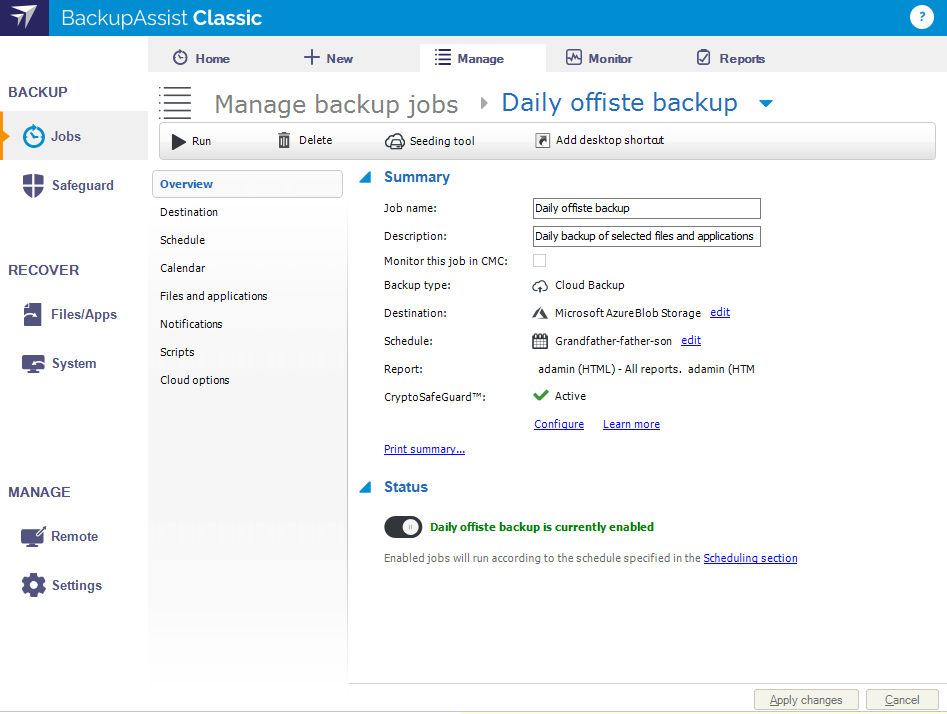Click the Configure link

tap(559, 424)
